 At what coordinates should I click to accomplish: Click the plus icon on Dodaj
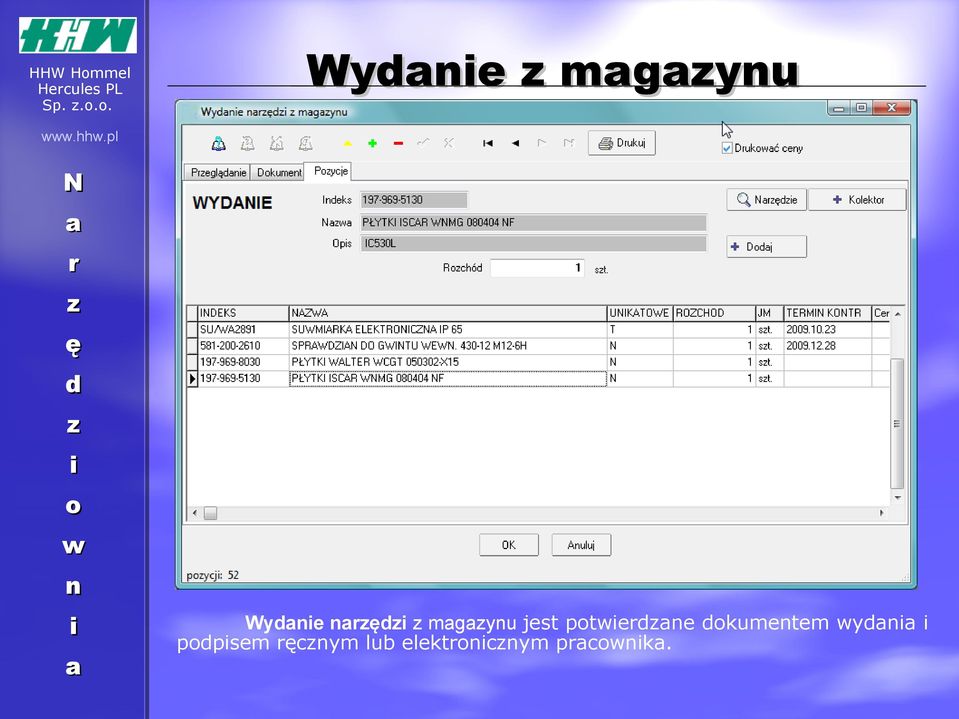point(735,246)
